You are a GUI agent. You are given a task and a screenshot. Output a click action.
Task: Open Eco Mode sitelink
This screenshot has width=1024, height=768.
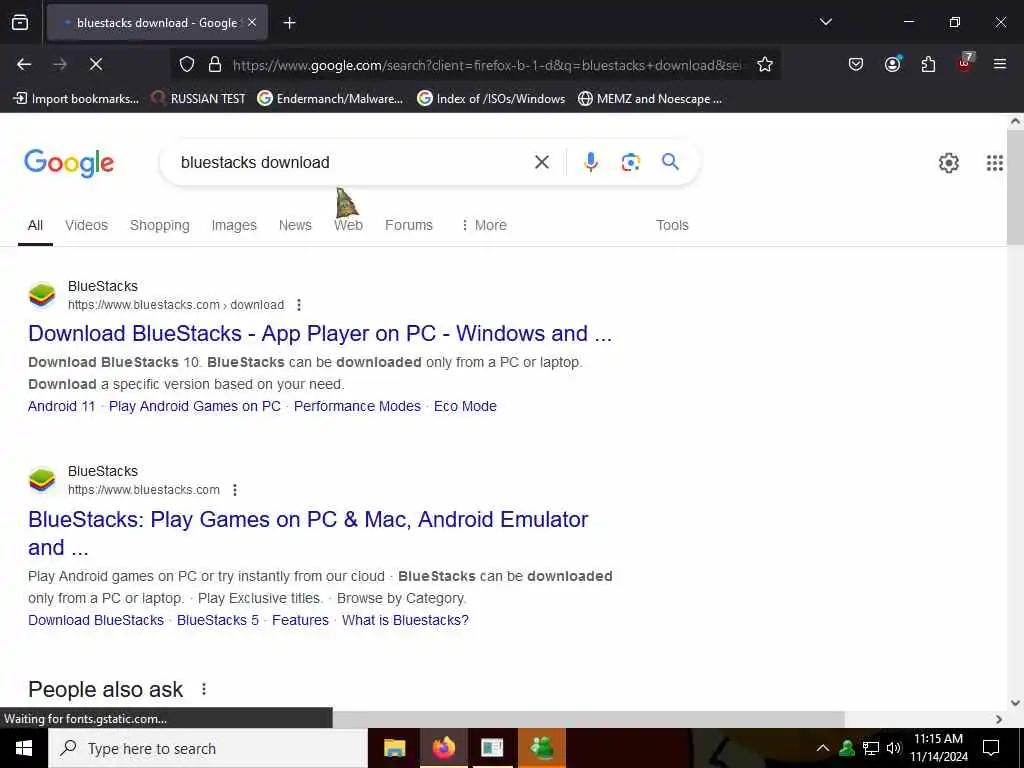tap(465, 406)
